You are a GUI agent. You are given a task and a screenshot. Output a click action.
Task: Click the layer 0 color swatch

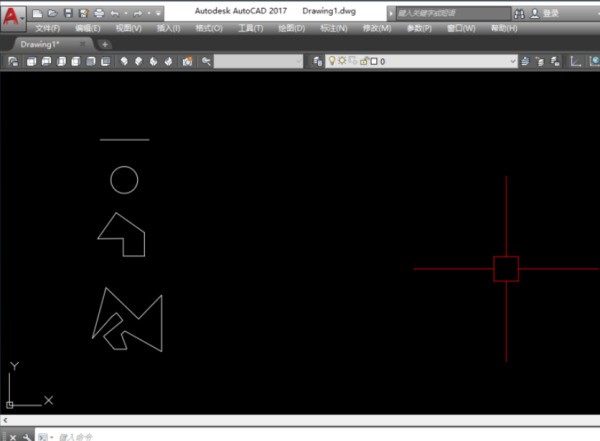coord(372,62)
